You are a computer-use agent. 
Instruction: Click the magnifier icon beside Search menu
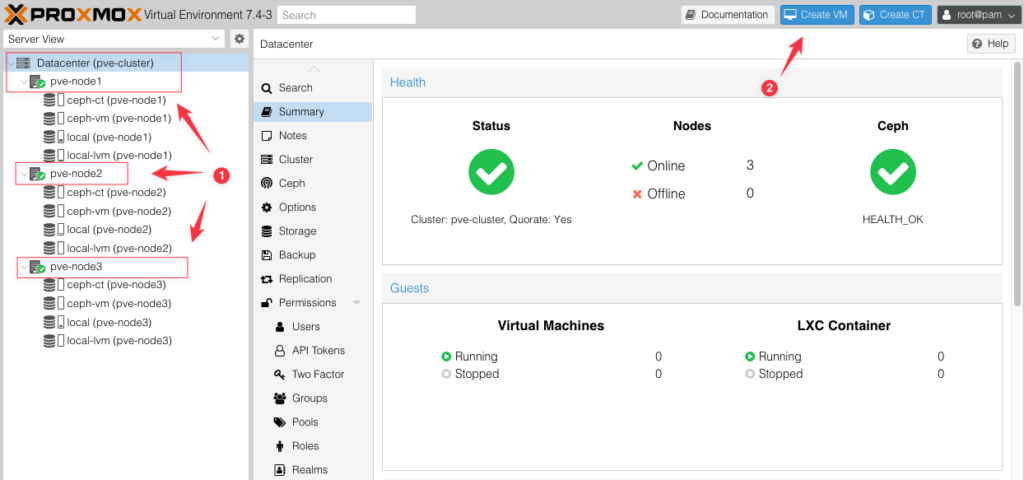(x=266, y=88)
